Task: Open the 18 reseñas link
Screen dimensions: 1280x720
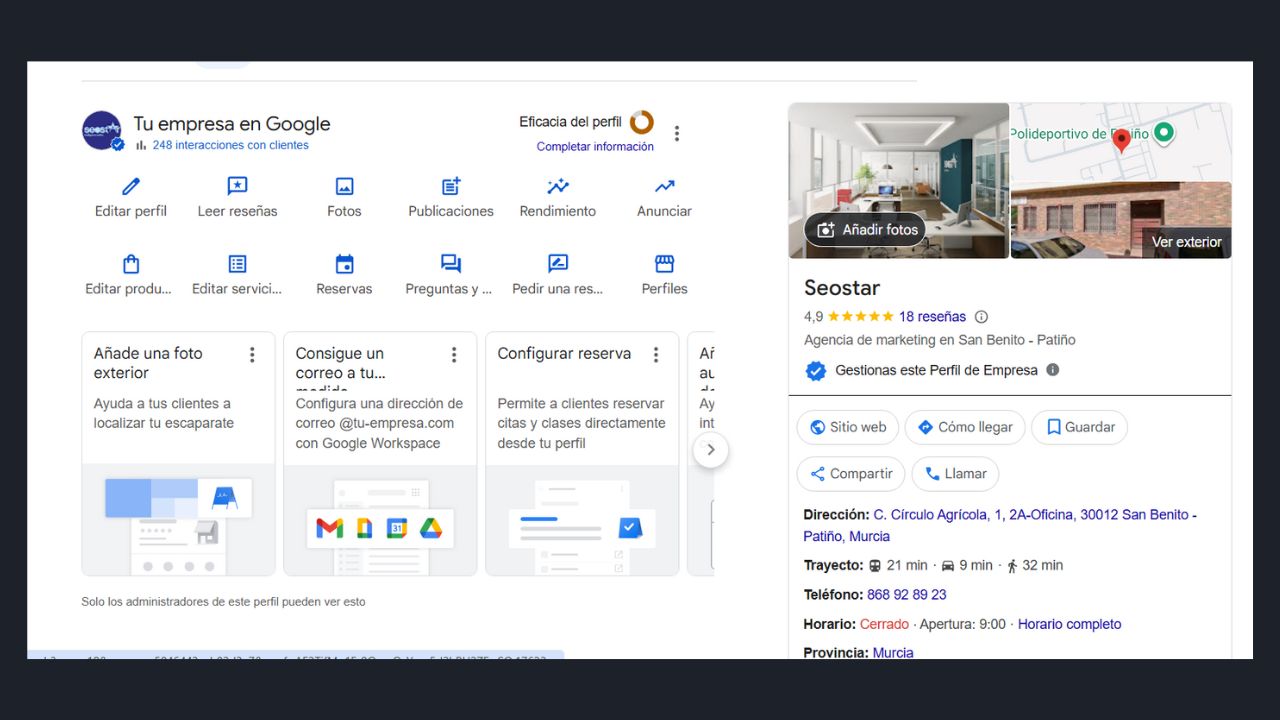Action: [x=932, y=317]
